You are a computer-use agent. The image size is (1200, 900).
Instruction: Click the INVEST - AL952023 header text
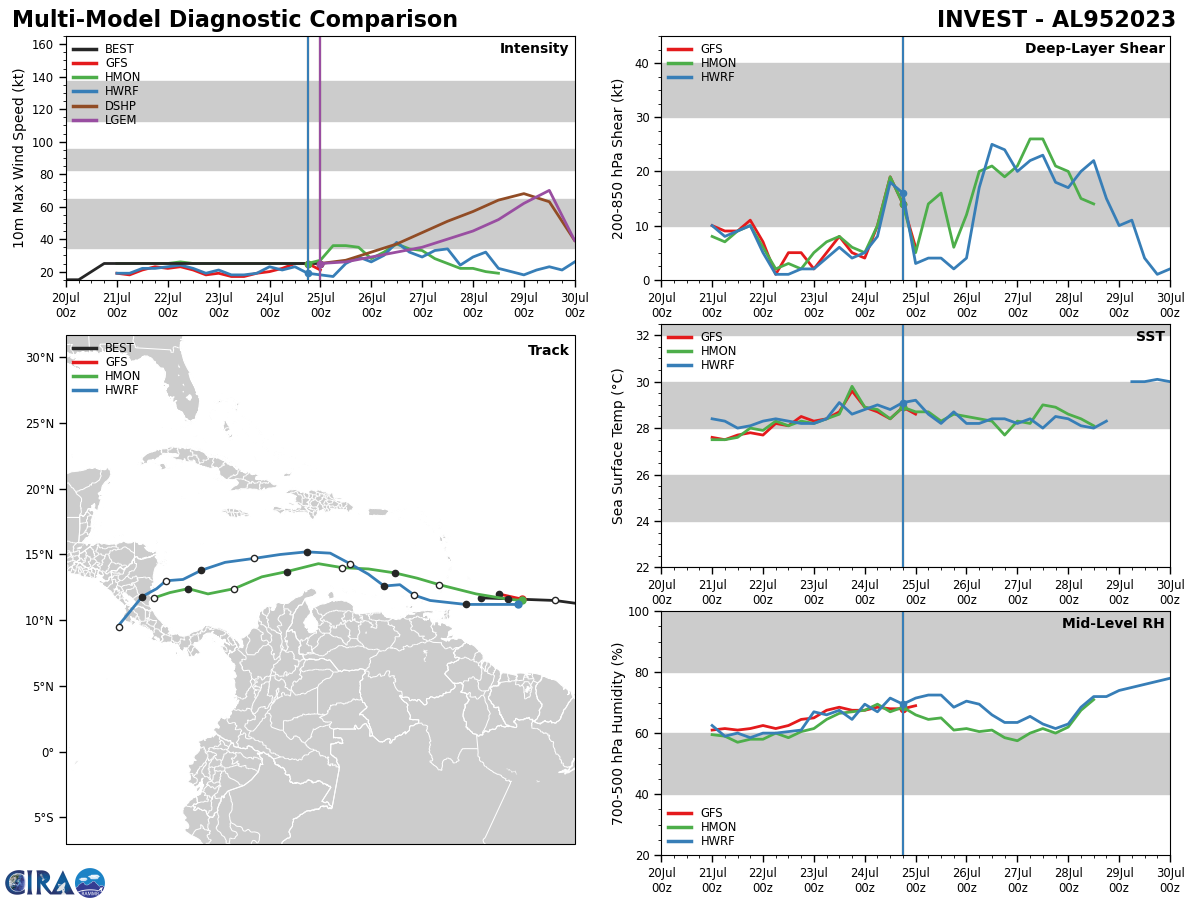tap(1056, 20)
